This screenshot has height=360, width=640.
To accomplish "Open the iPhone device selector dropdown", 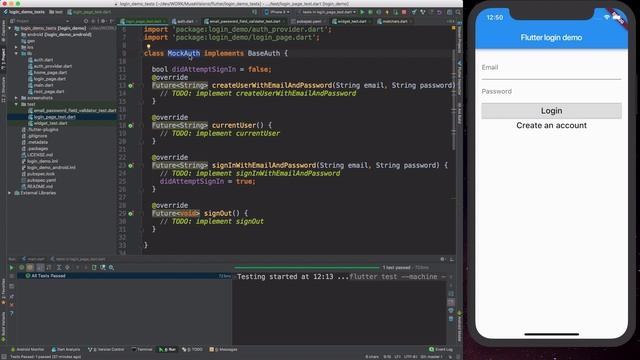I will coord(277,12).
